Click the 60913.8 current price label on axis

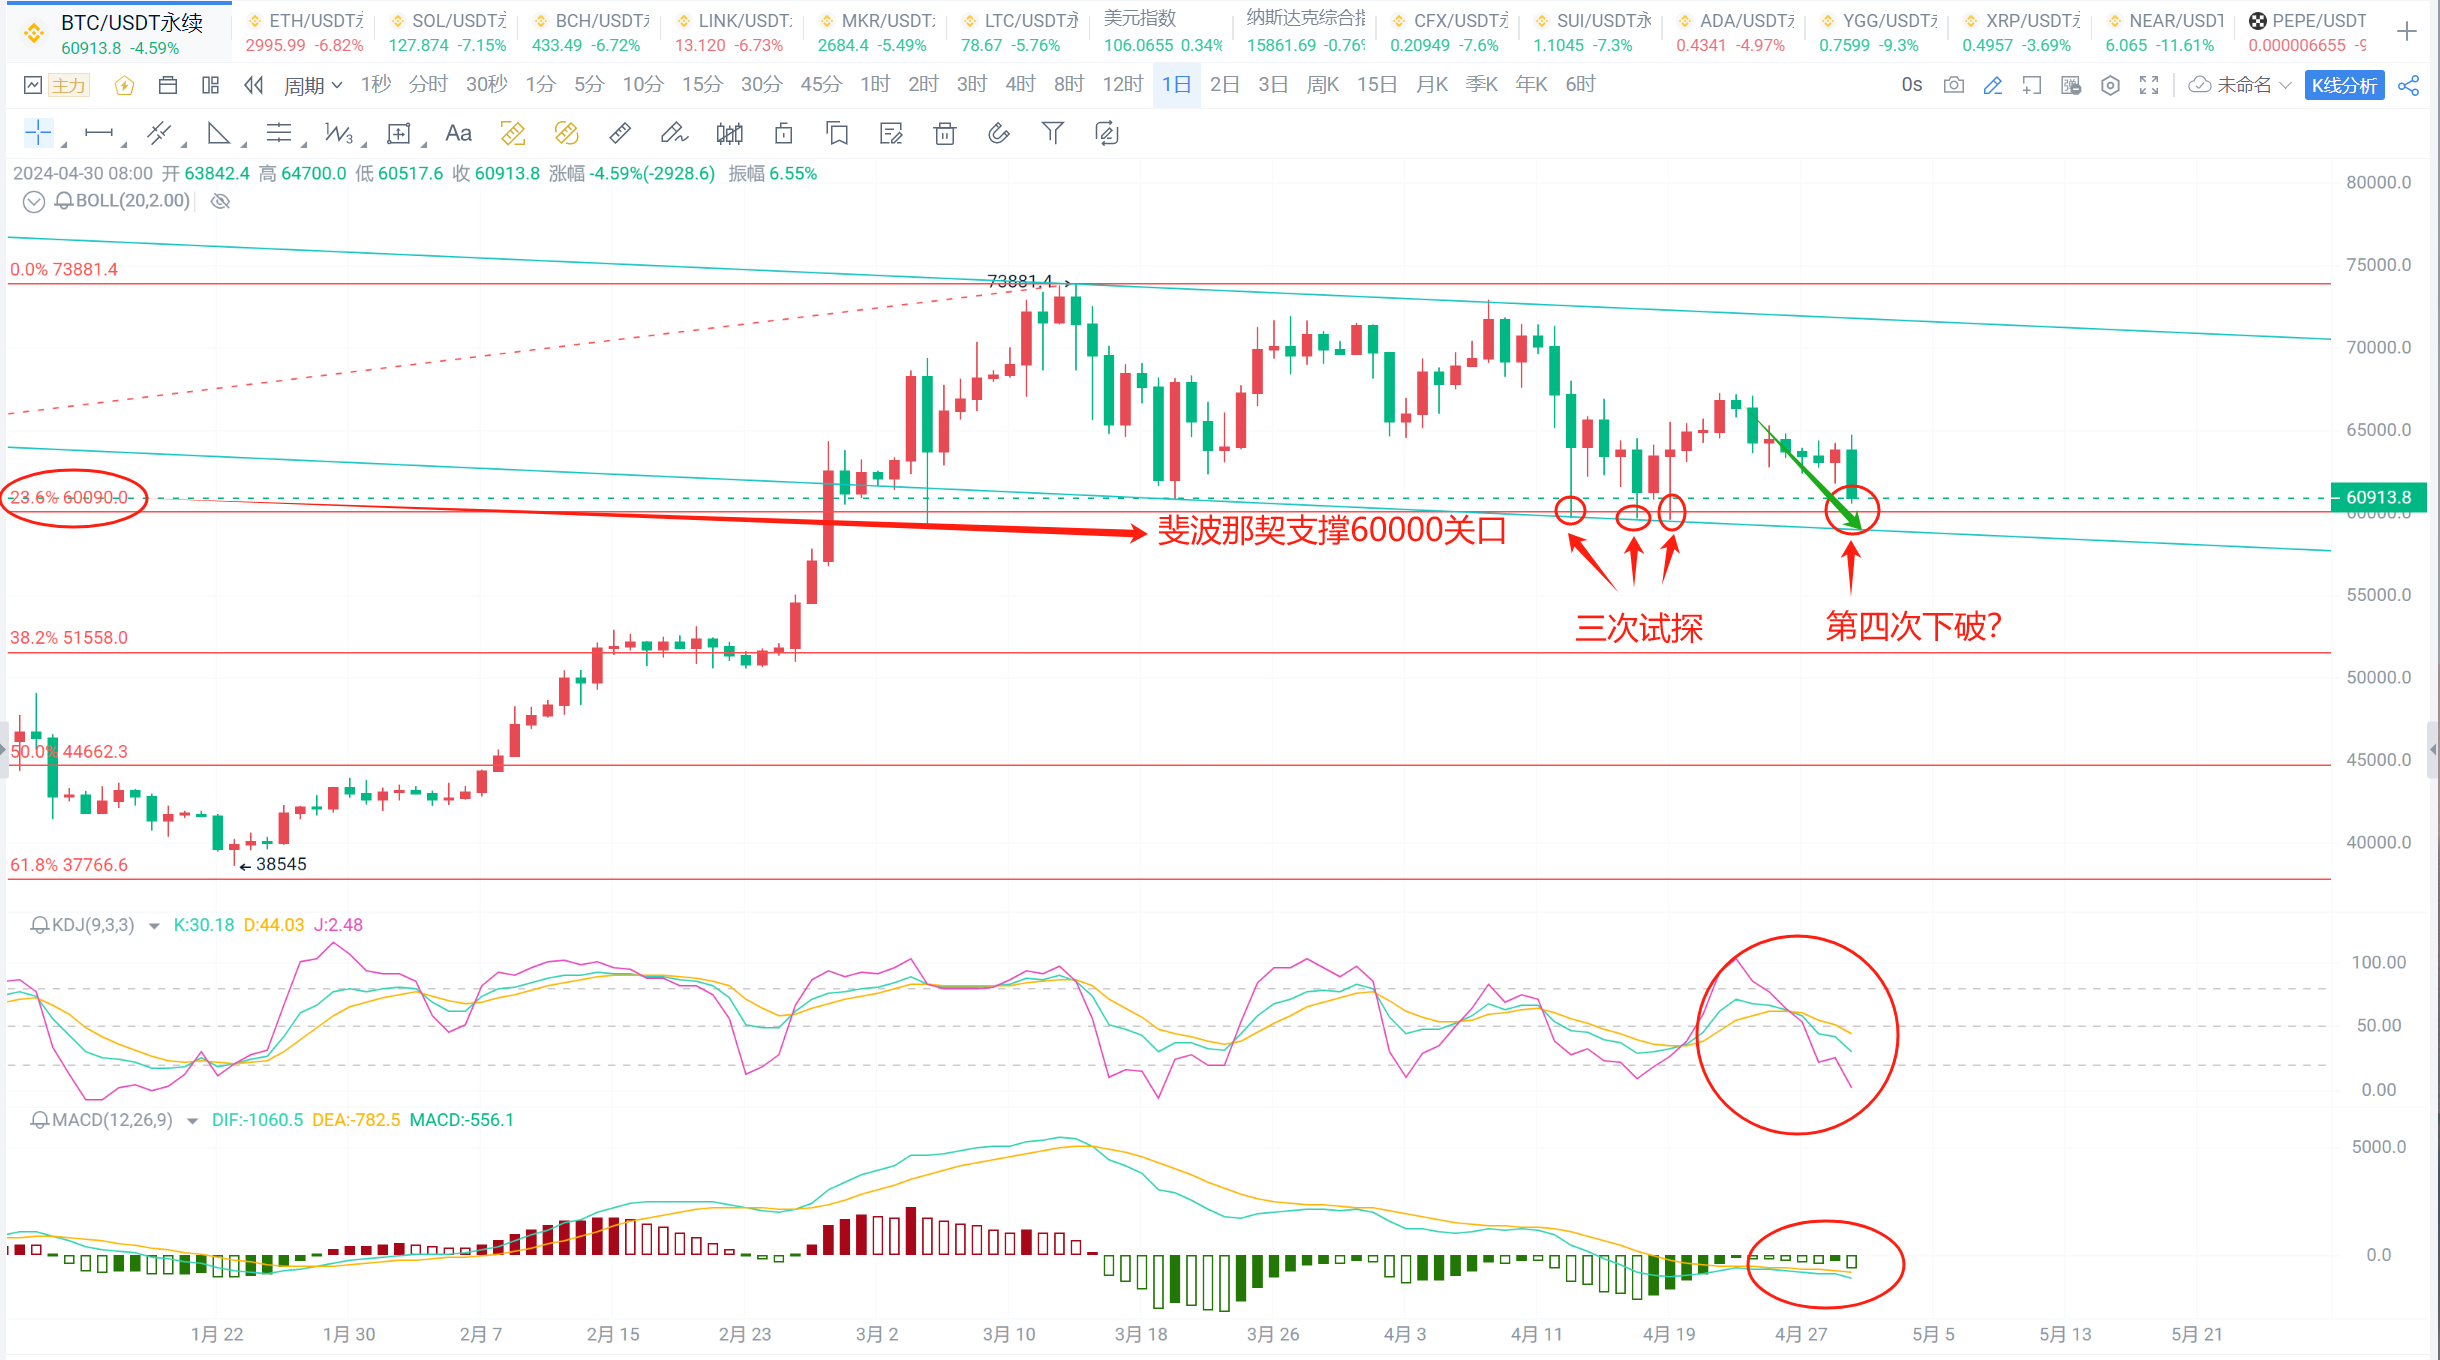tap(2378, 497)
